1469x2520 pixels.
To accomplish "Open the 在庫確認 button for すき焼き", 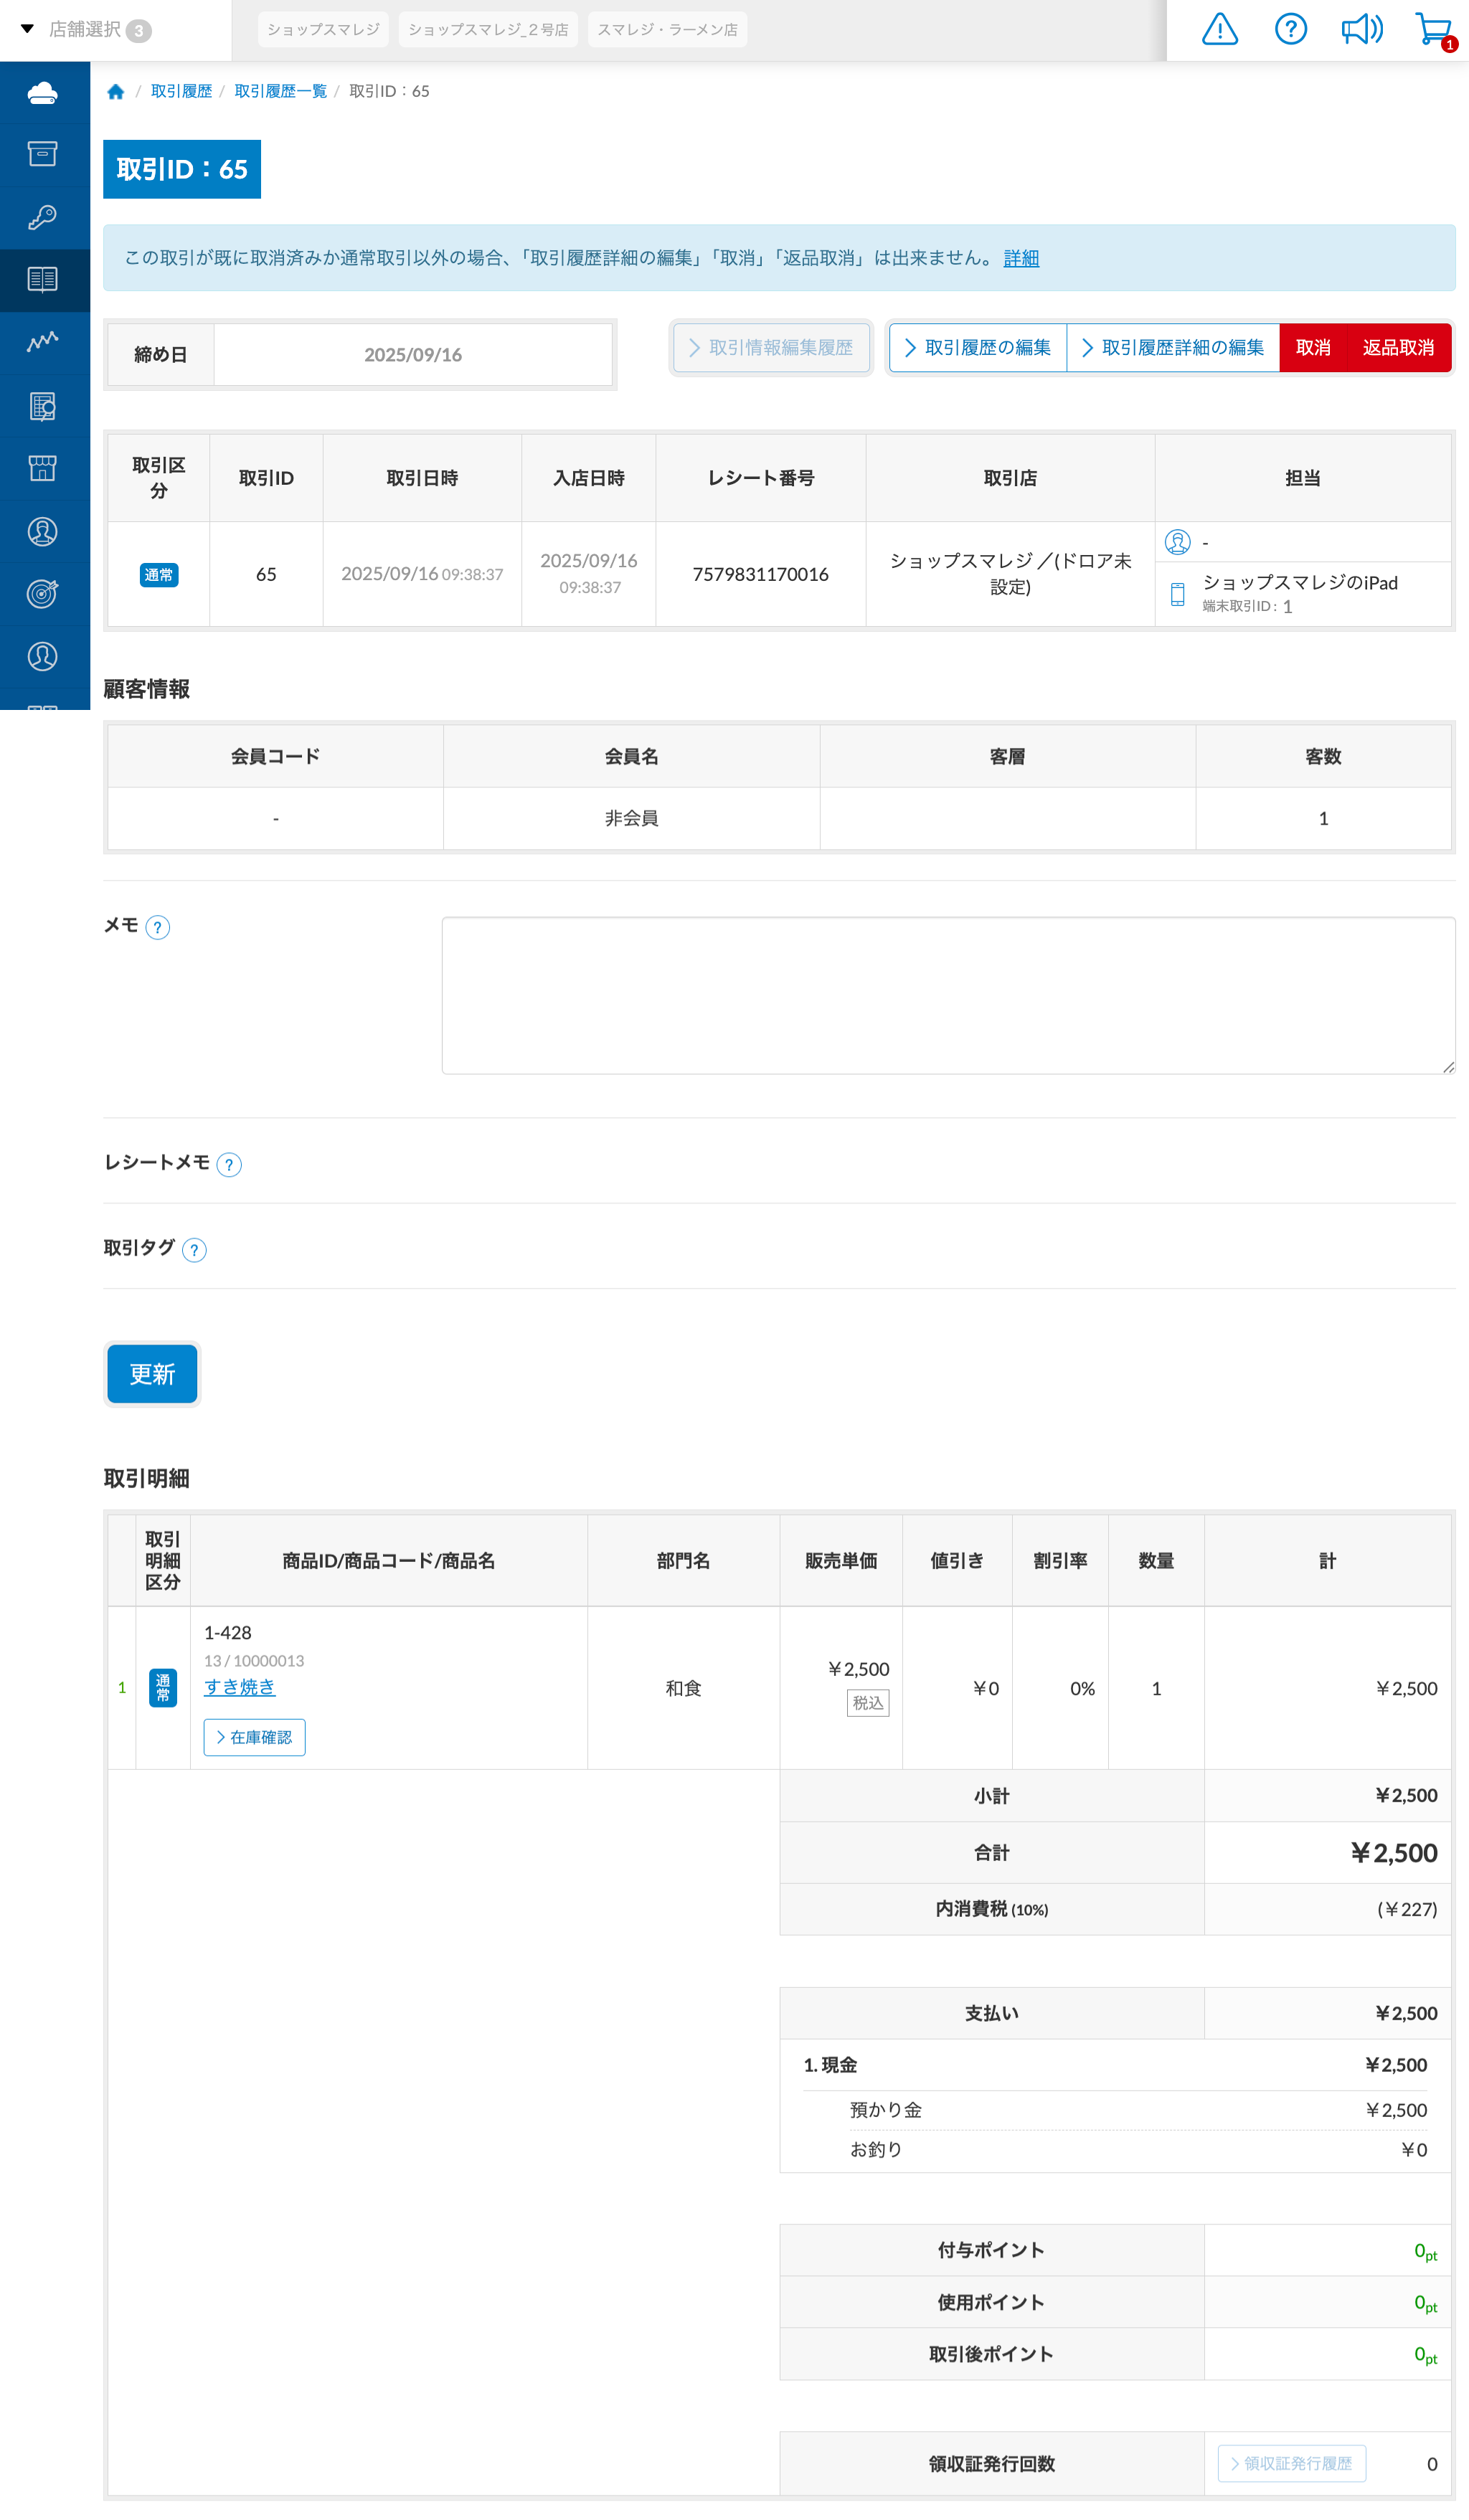I will click(x=254, y=1737).
